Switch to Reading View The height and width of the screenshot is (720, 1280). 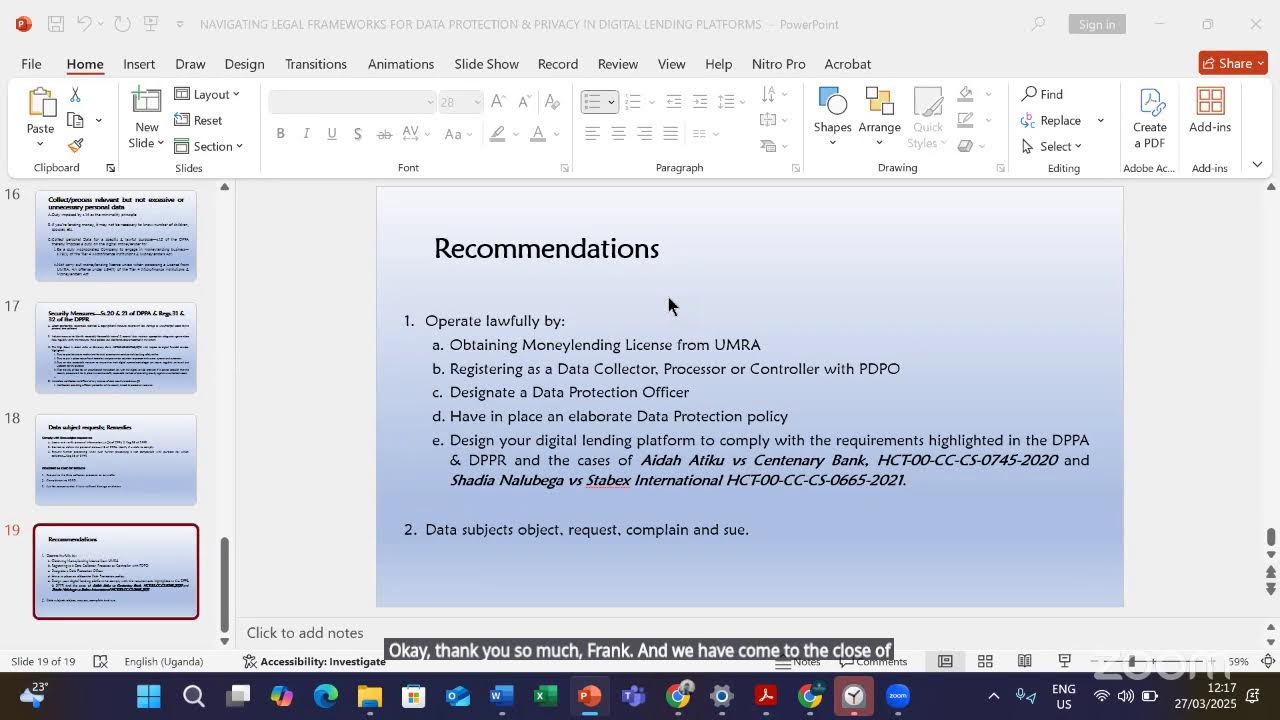(x=1025, y=661)
